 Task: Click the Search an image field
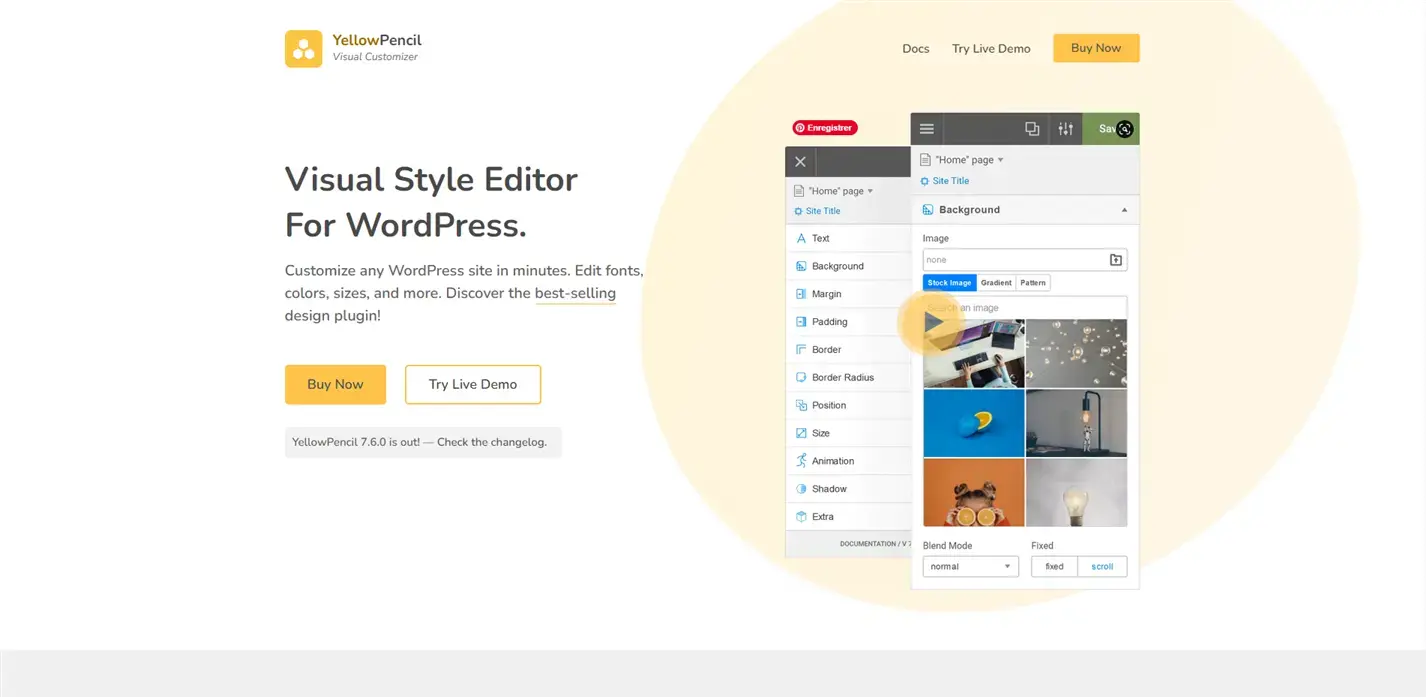pos(1025,308)
